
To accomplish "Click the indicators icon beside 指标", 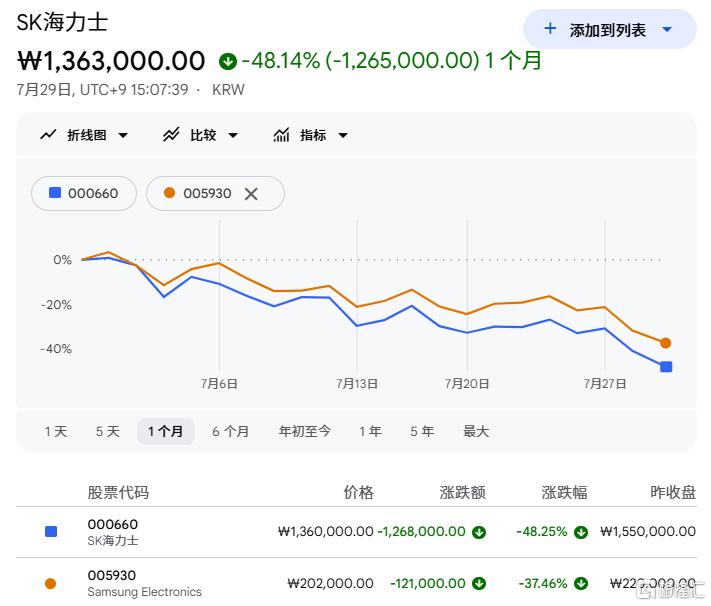I will [281, 135].
